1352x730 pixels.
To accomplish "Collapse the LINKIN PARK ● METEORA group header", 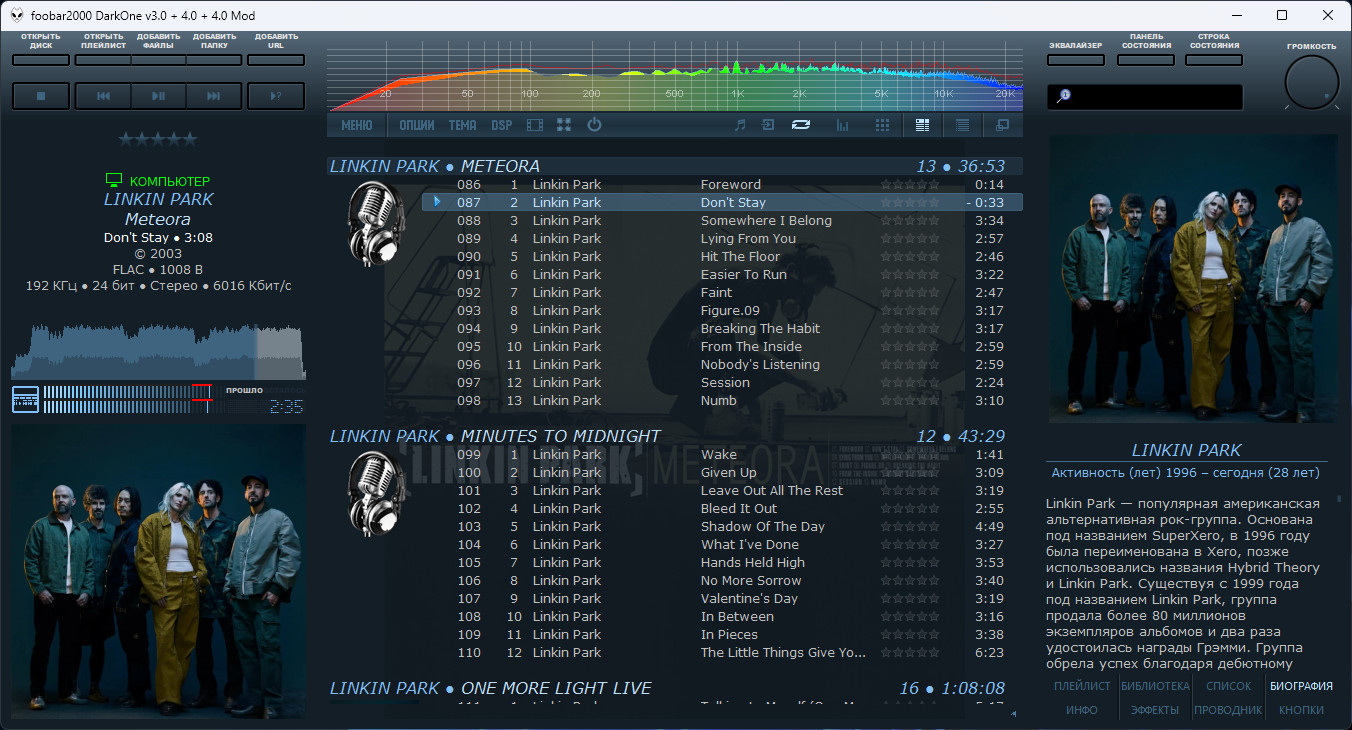I will pyautogui.click(x=675, y=166).
